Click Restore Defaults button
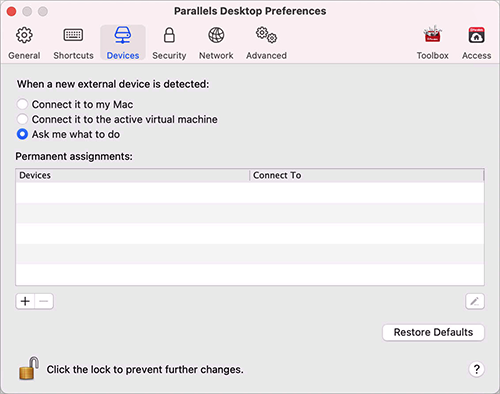The width and height of the screenshot is (500, 394). click(433, 332)
